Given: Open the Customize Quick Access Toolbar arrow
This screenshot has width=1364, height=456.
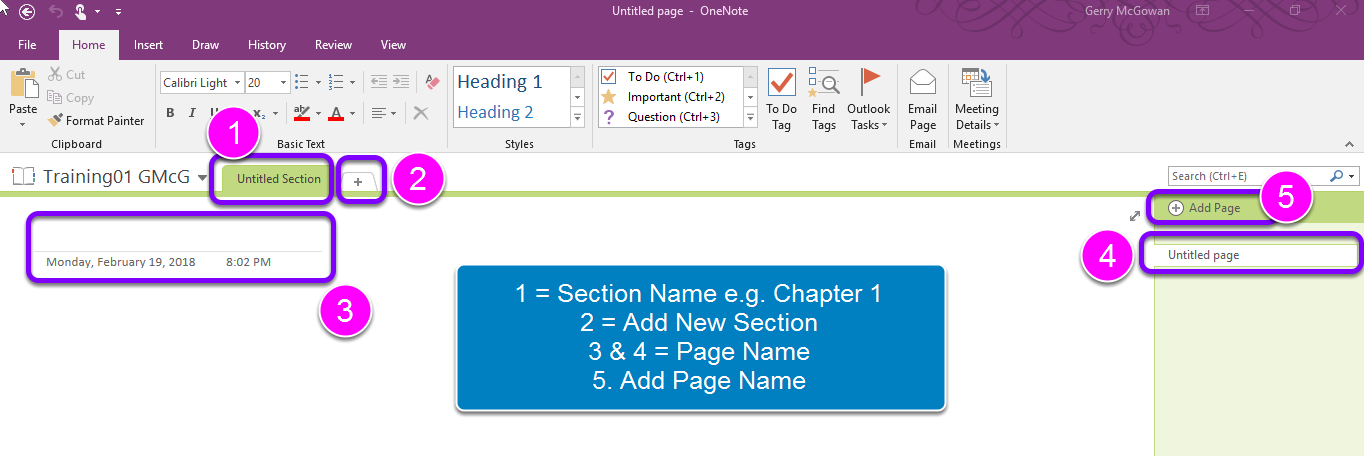Looking at the screenshot, I should click(118, 12).
